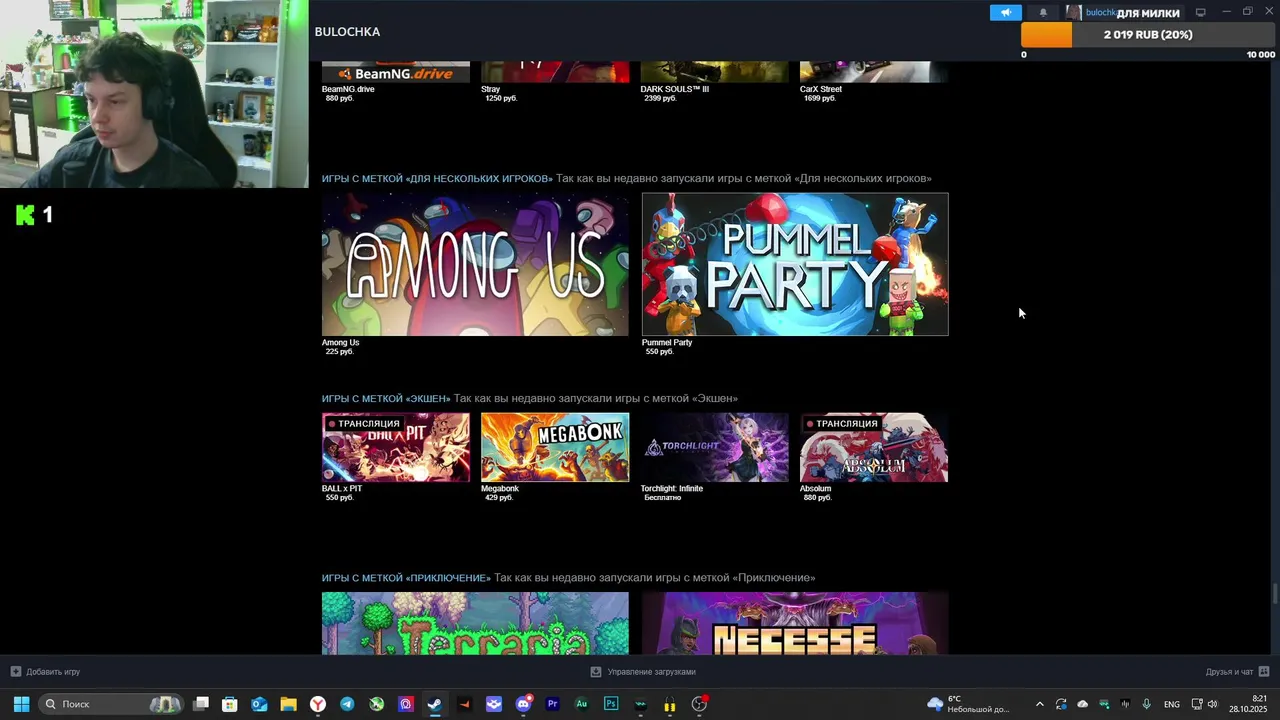
Task: Open Steam notifications bell
Action: click(x=1043, y=13)
